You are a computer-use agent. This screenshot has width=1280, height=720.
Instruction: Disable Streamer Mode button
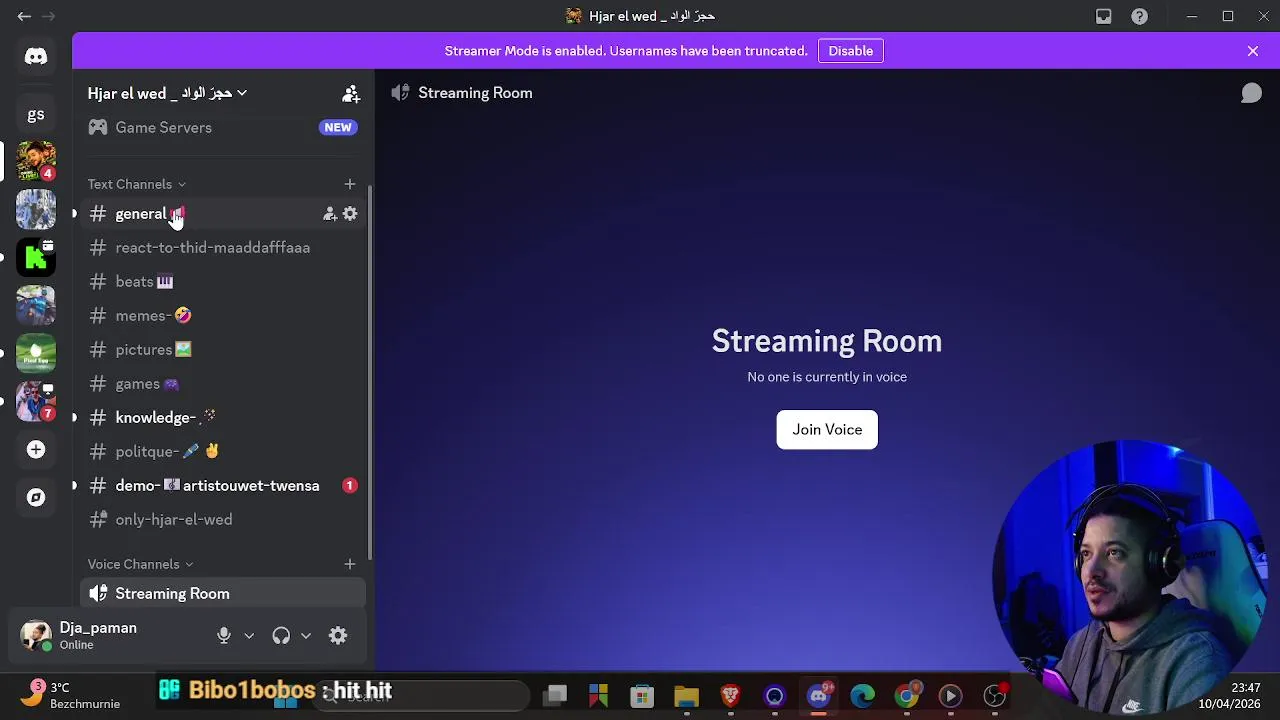pos(850,51)
